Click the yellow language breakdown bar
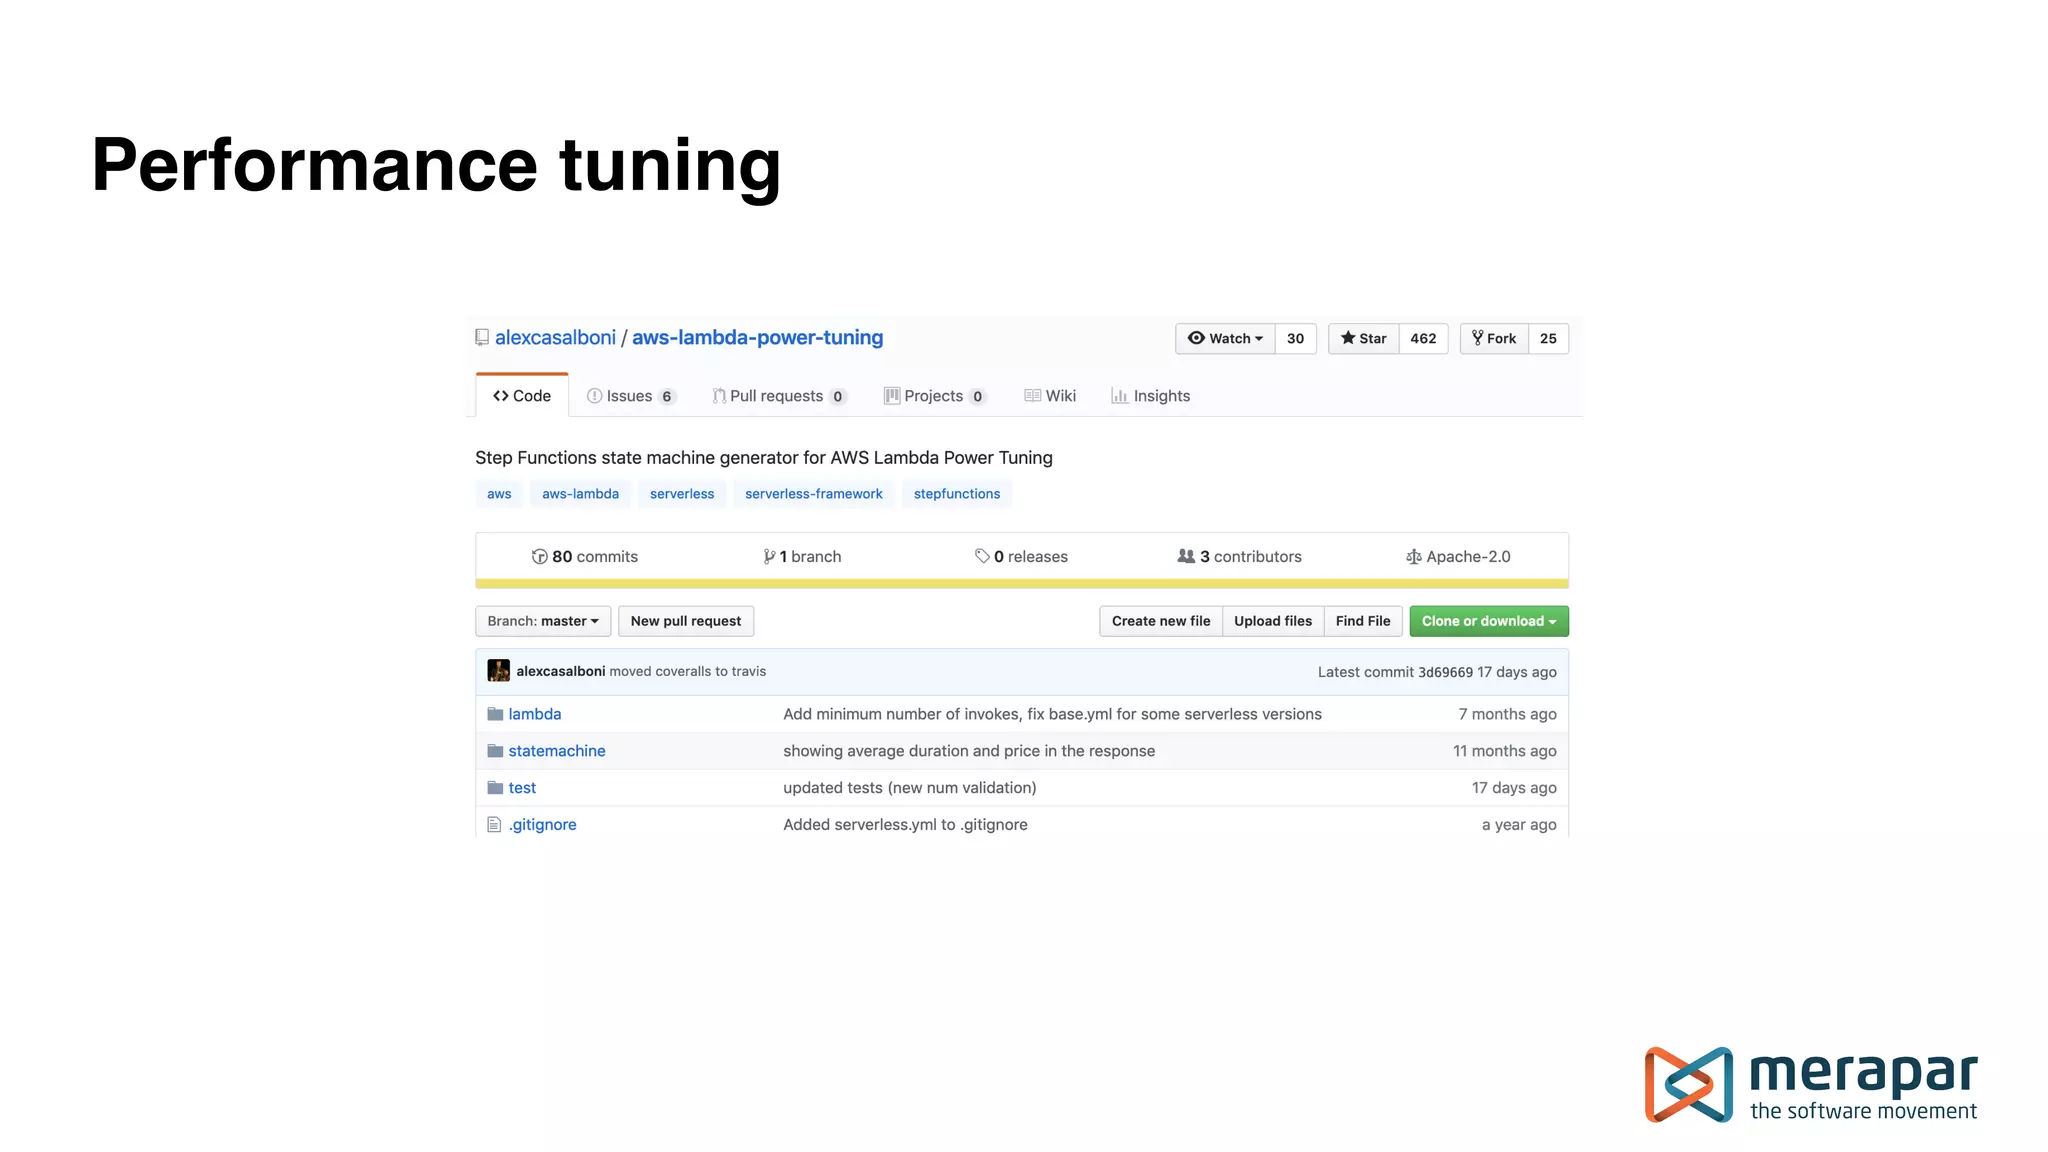The width and height of the screenshot is (2048, 1152). 1021,584
